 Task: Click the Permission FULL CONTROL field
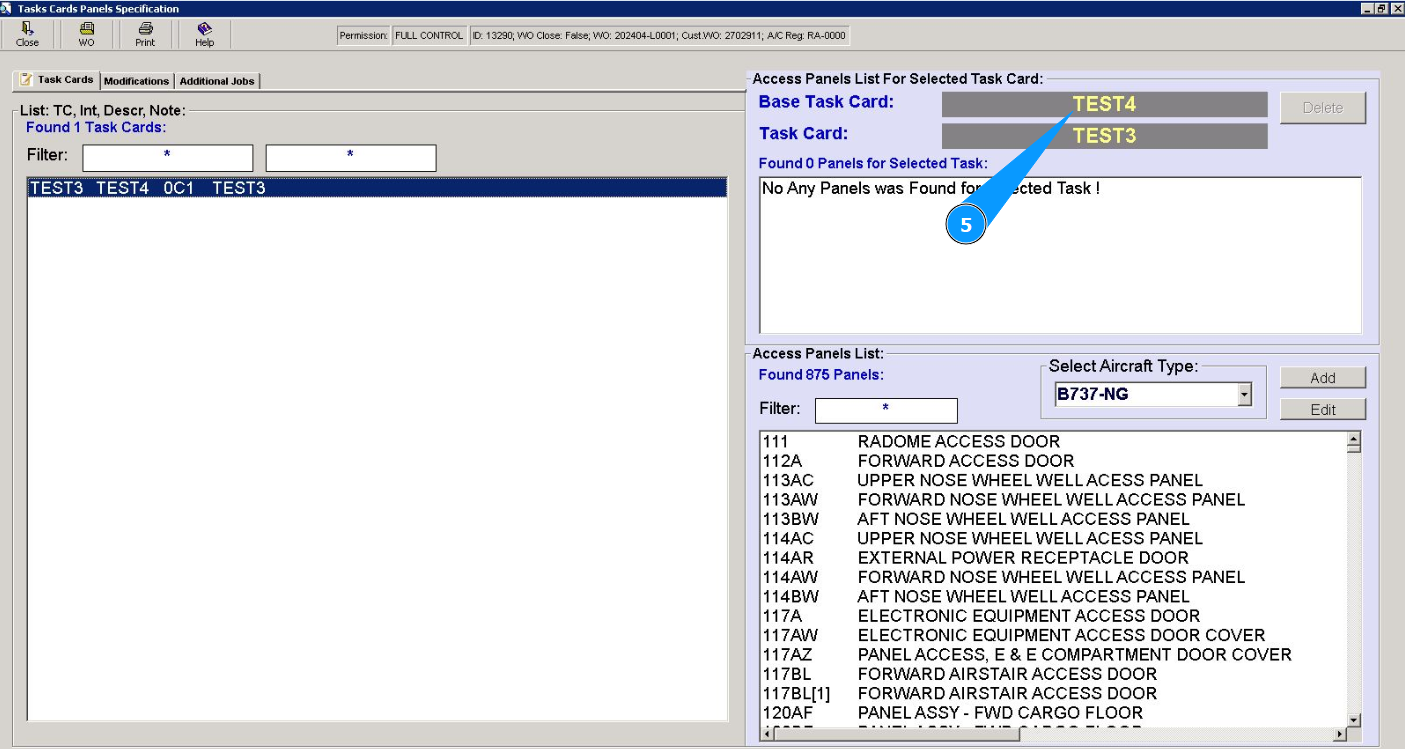[x=429, y=35]
